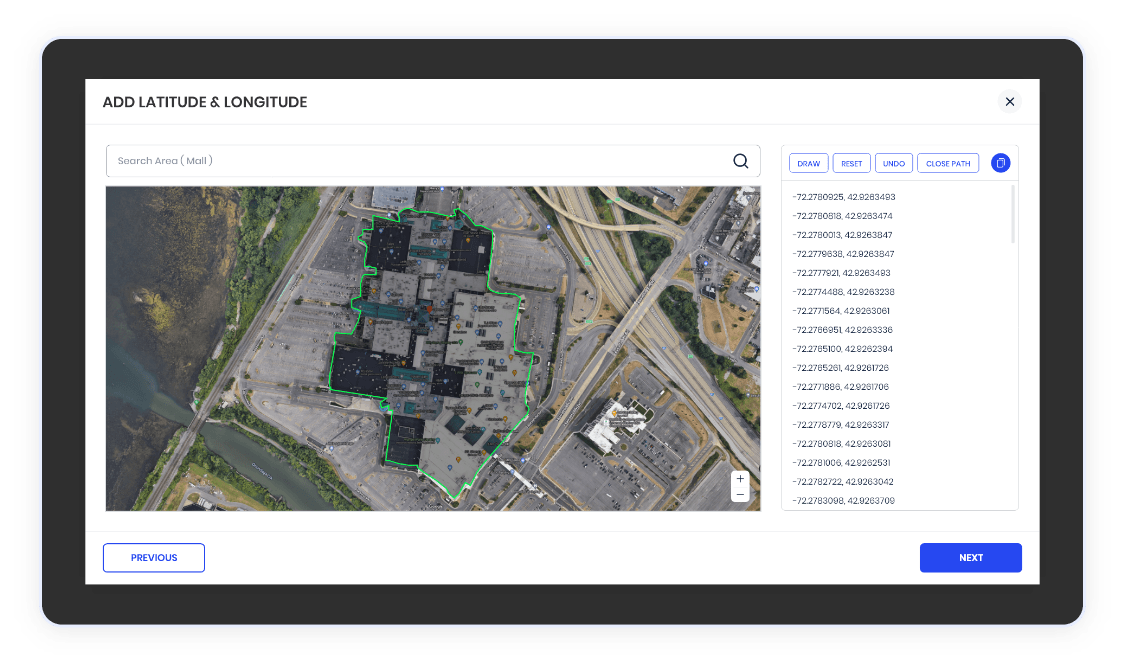Go to the NEXT step
Viewport: 1125px width, 670px height.
[x=970, y=558]
